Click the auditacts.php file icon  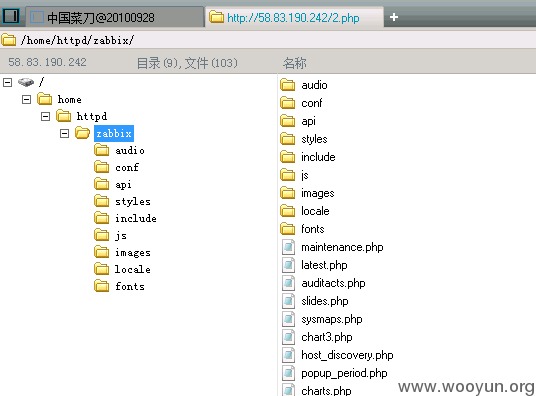click(288, 283)
